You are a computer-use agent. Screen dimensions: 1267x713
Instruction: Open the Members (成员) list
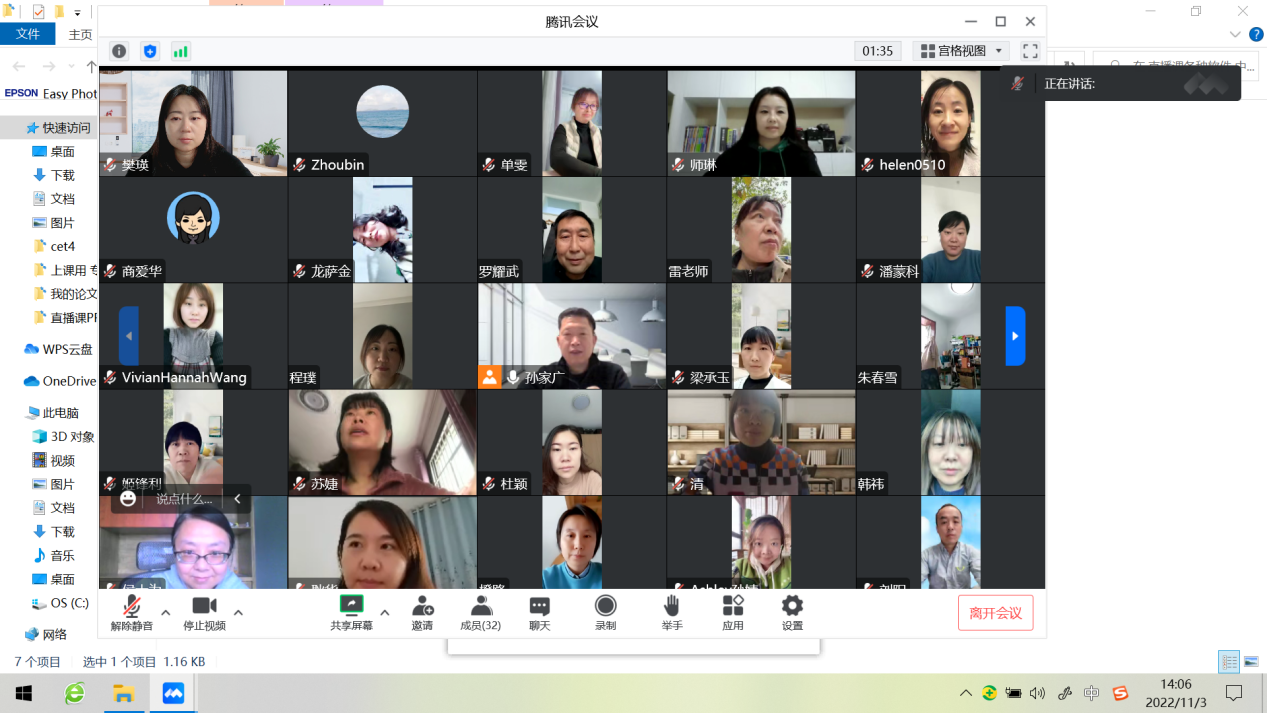(x=480, y=613)
